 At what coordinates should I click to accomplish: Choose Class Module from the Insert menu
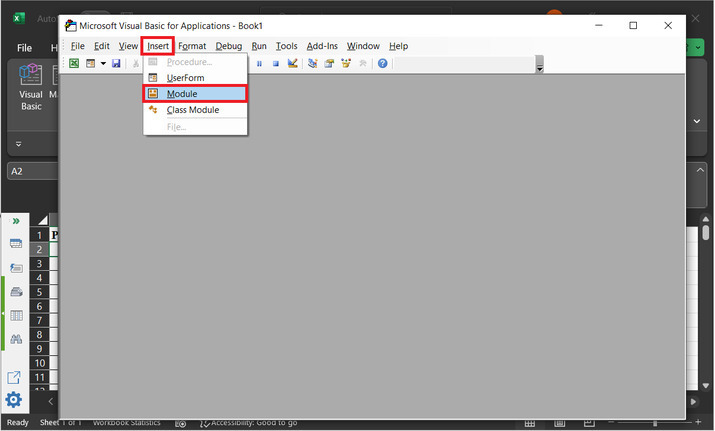[195, 110]
